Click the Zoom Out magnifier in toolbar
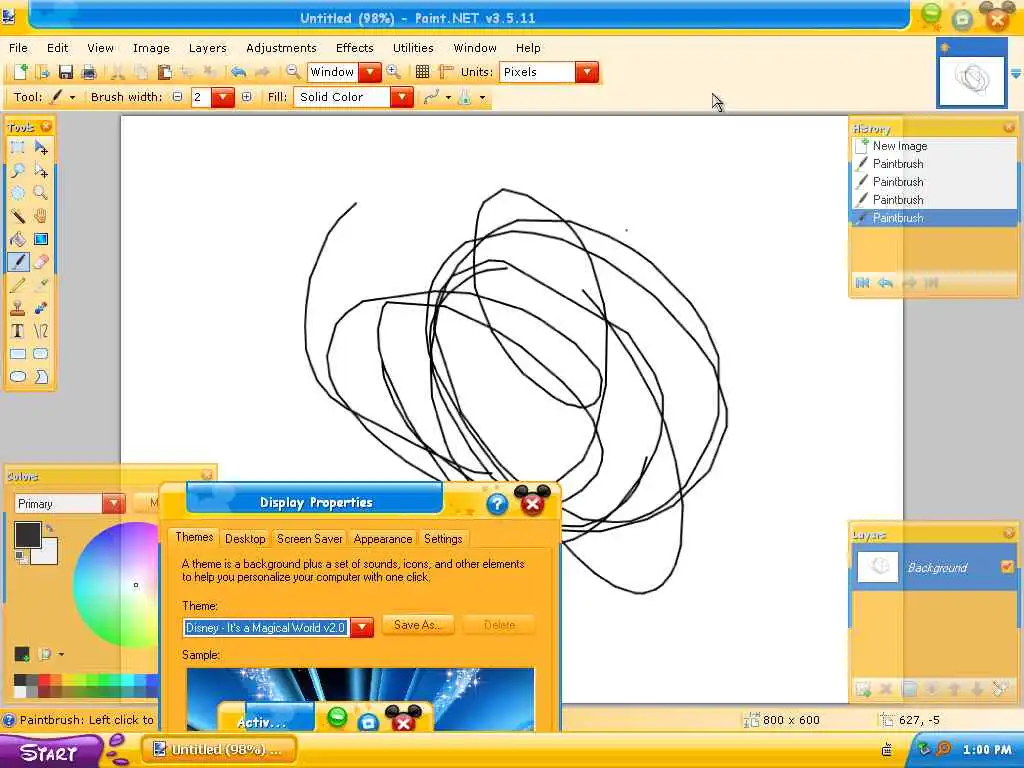The image size is (1024, 768). click(293, 72)
